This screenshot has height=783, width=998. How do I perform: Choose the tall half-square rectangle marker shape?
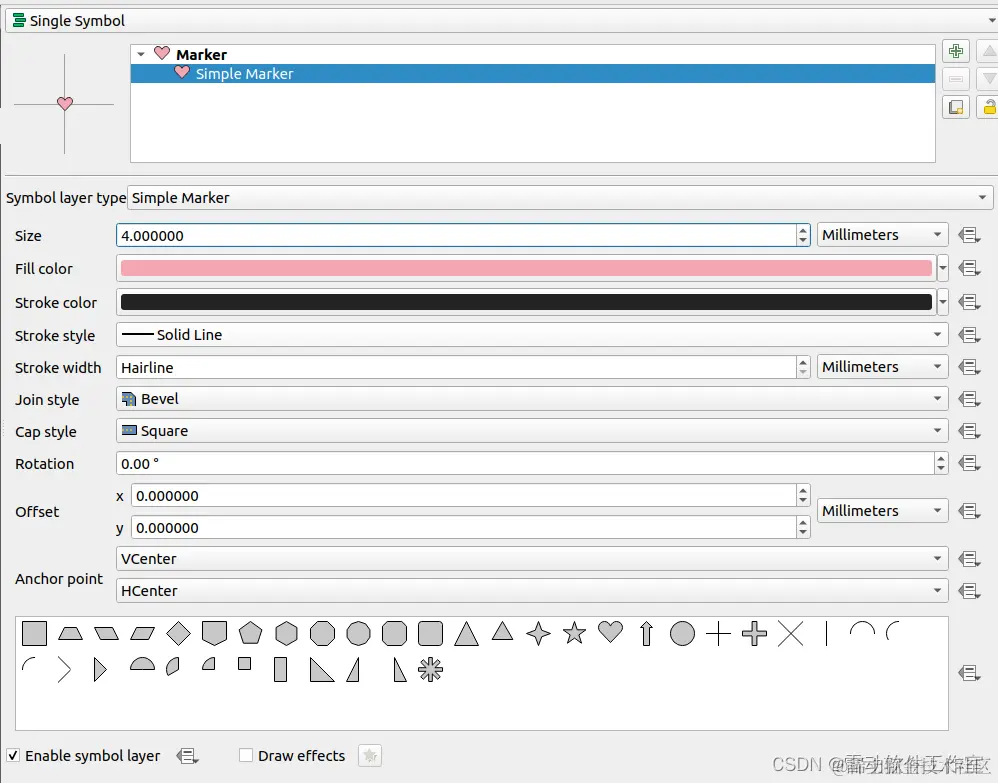tap(280, 669)
